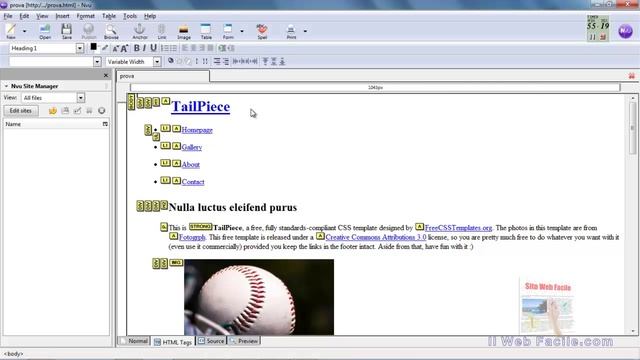Click the round stop icon in Site Manager

click(102, 111)
